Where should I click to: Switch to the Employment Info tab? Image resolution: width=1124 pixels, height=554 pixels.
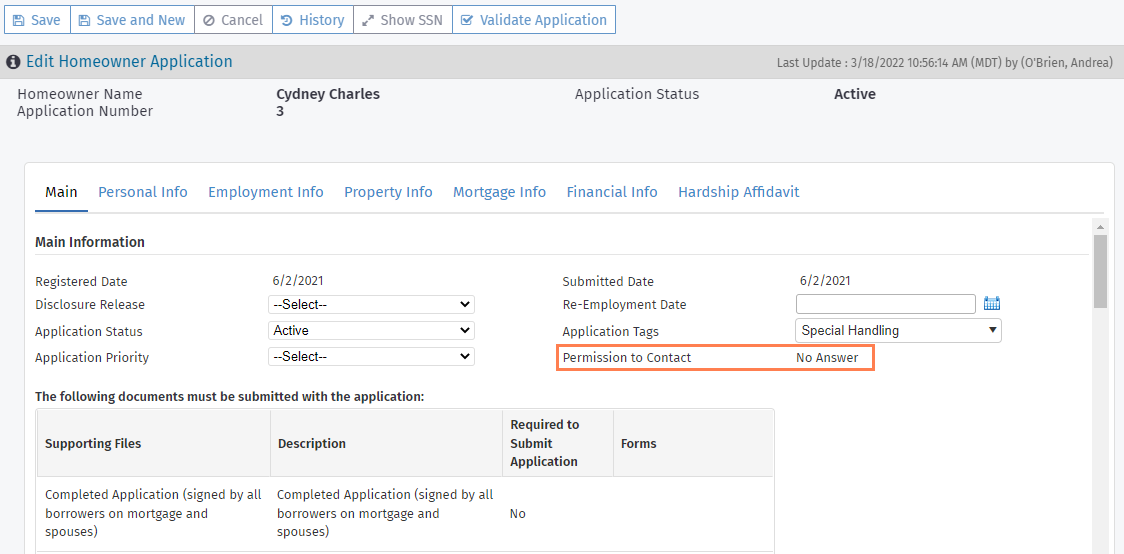click(266, 192)
